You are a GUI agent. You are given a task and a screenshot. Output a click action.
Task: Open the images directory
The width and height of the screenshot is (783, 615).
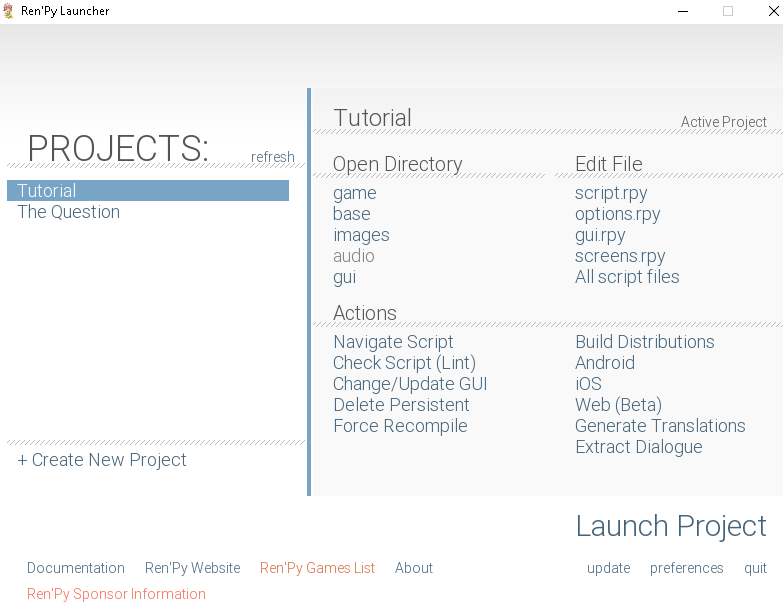click(x=361, y=236)
